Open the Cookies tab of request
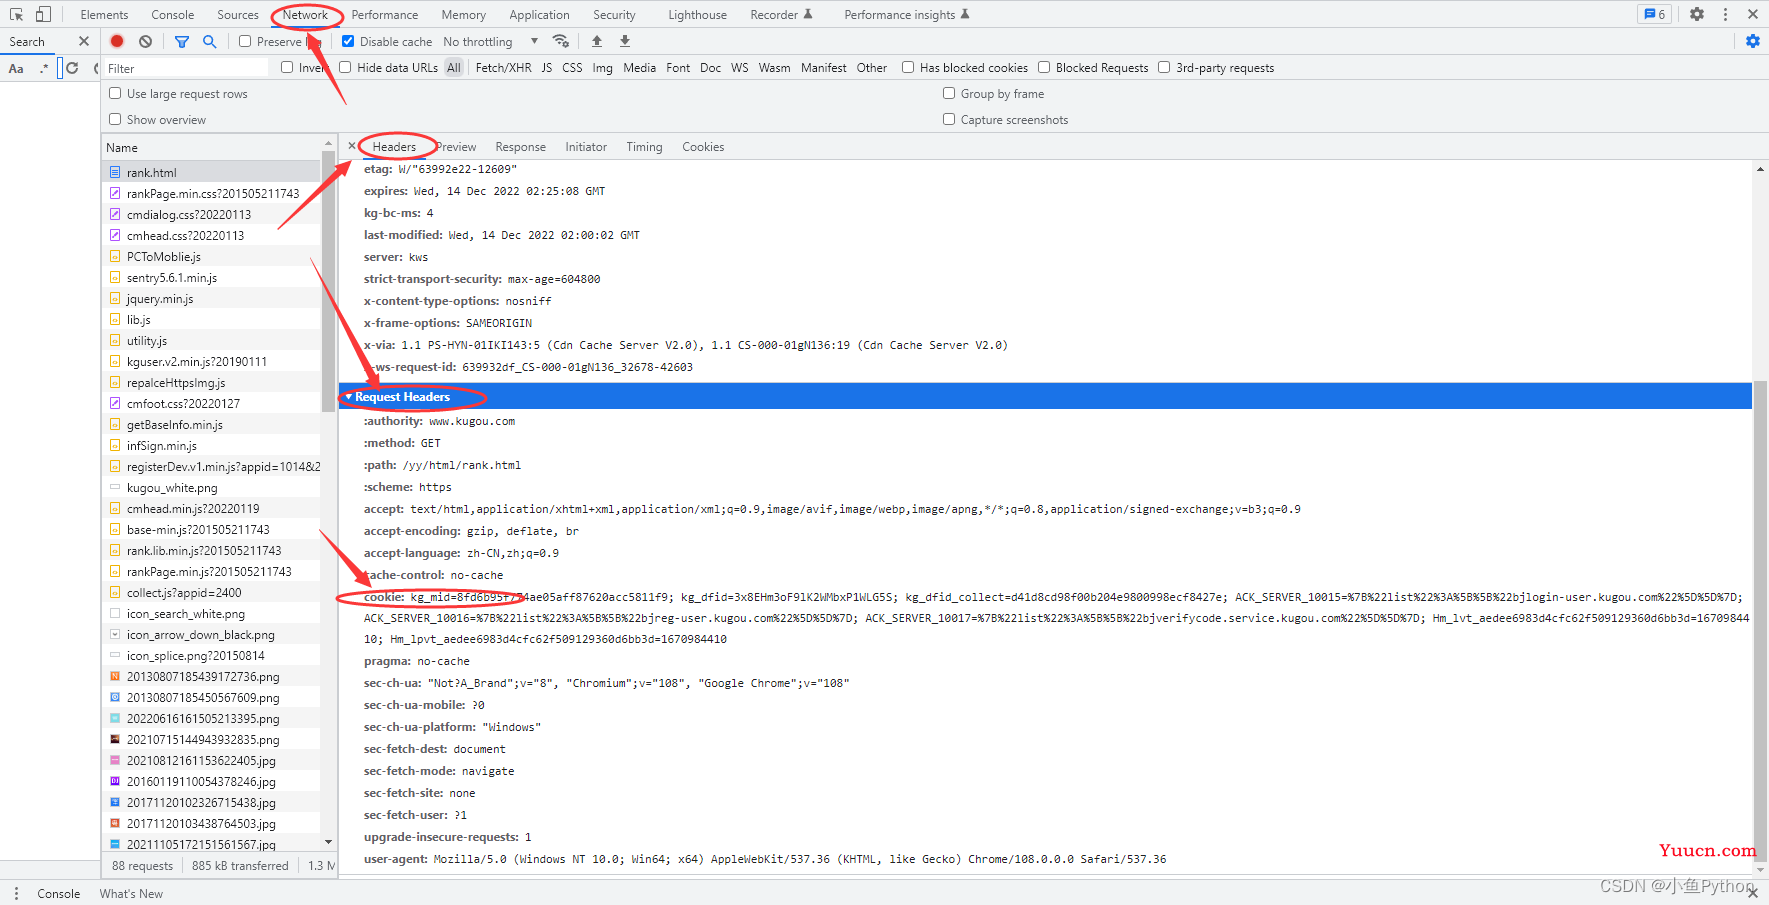Image resolution: width=1769 pixels, height=905 pixels. click(x=703, y=146)
